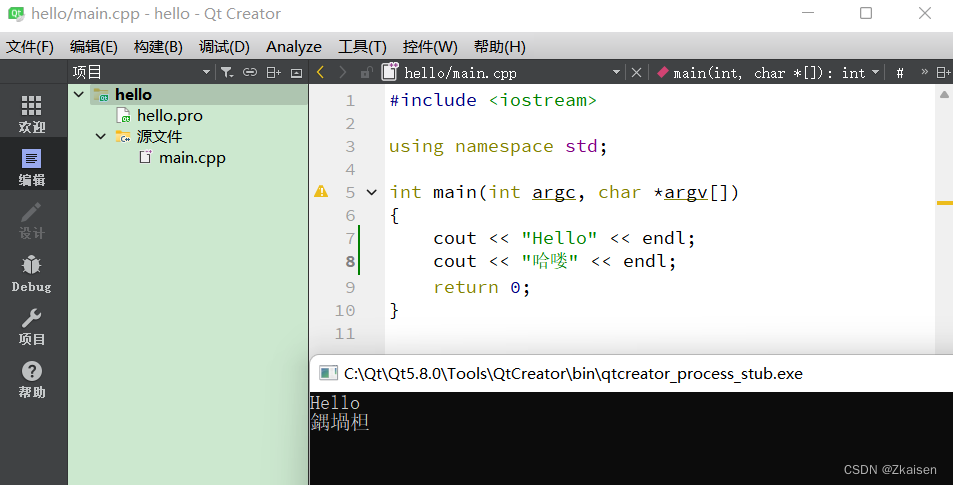Click the # preprocessor directives button

900,73
